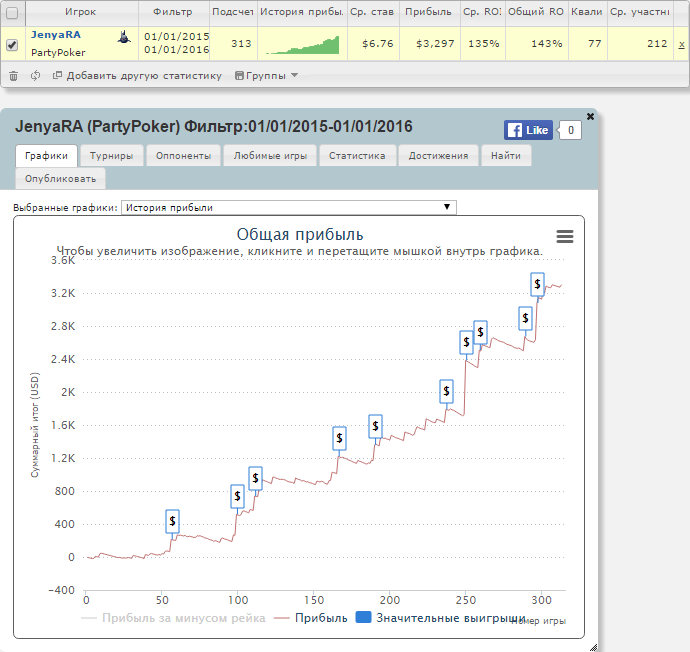This screenshot has height=652, width=690.
Task: Remove JenyaRA row with x link
Action: [681, 44]
